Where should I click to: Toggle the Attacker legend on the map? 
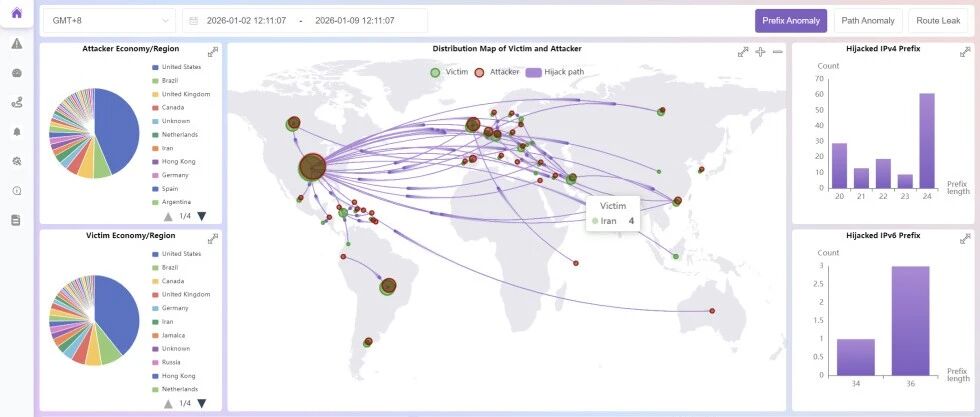[x=497, y=72]
